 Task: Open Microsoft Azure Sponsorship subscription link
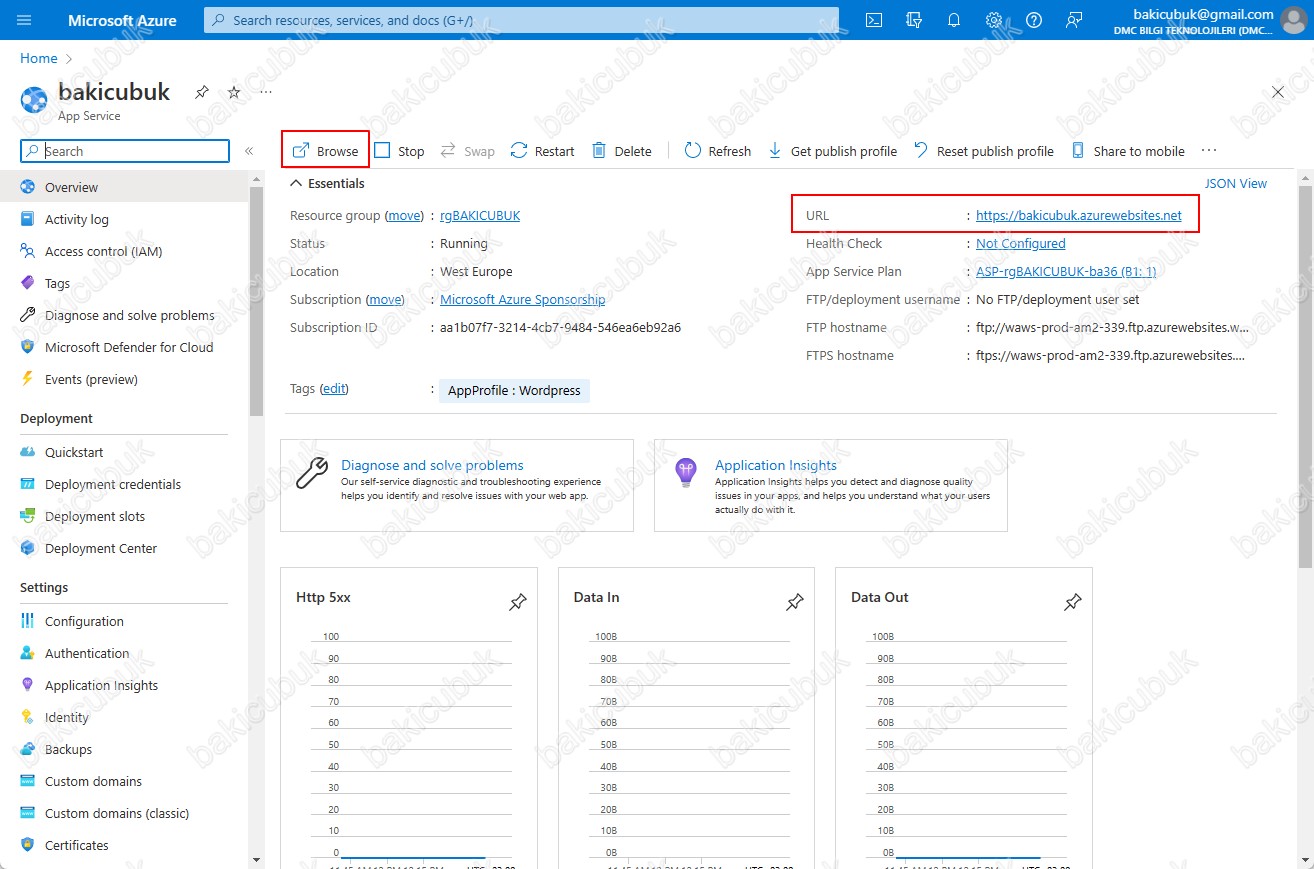click(522, 299)
